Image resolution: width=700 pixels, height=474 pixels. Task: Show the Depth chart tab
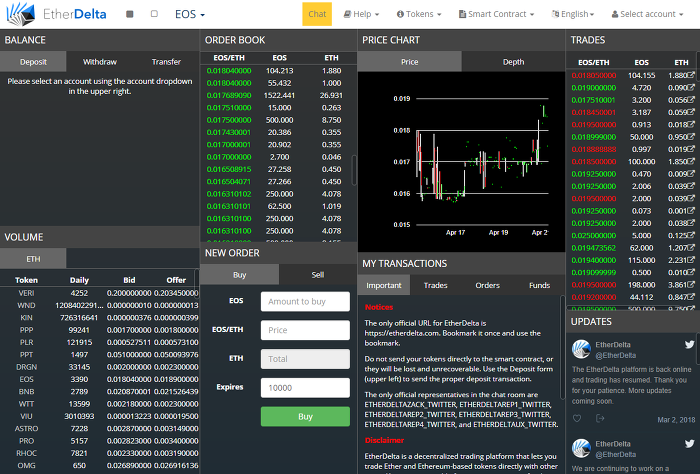513,62
